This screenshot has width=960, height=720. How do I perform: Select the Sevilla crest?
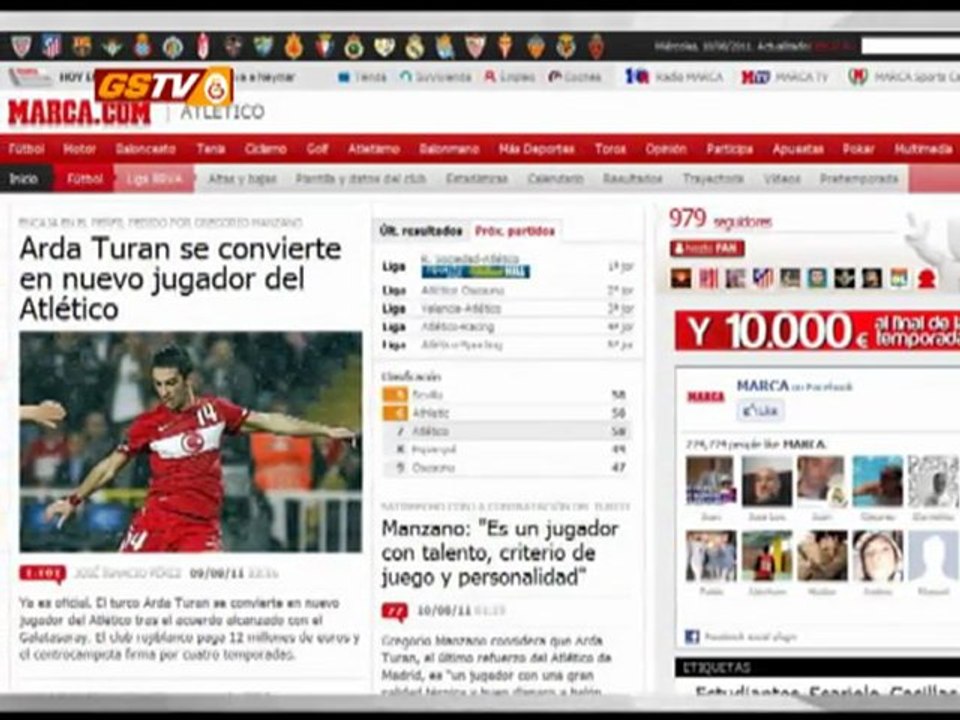point(475,46)
